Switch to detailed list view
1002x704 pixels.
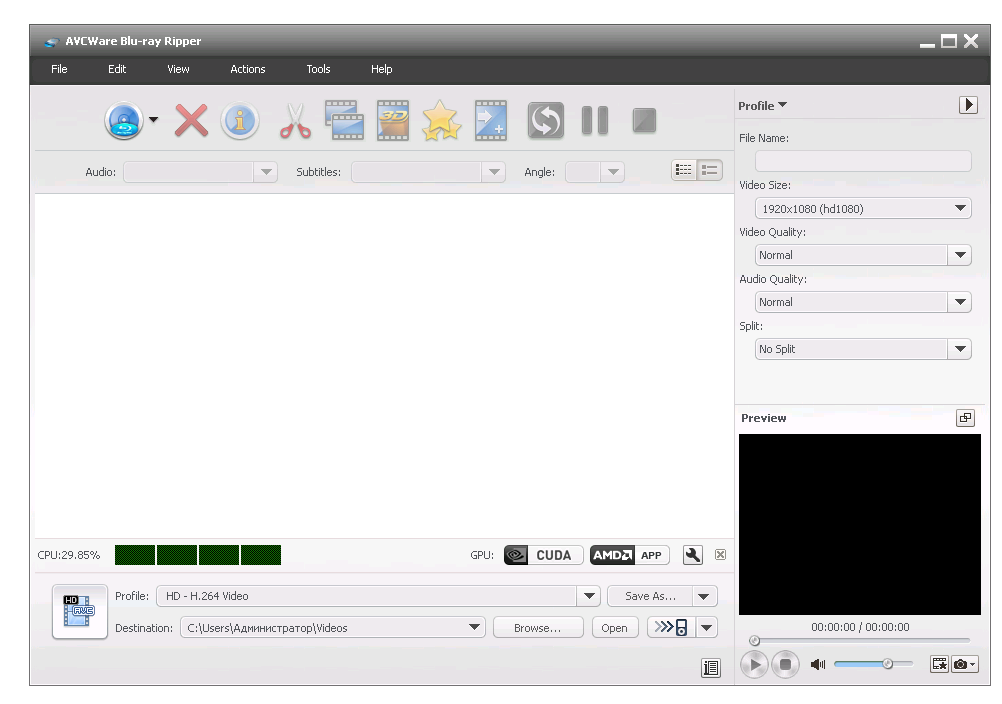click(x=709, y=171)
